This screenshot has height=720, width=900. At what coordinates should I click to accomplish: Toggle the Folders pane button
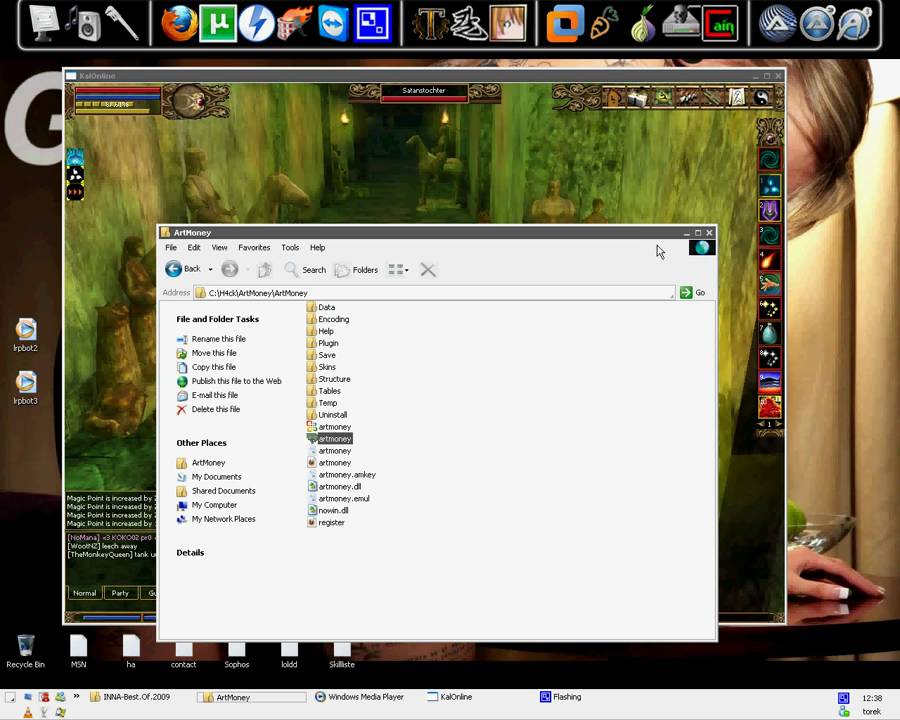click(x=356, y=269)
